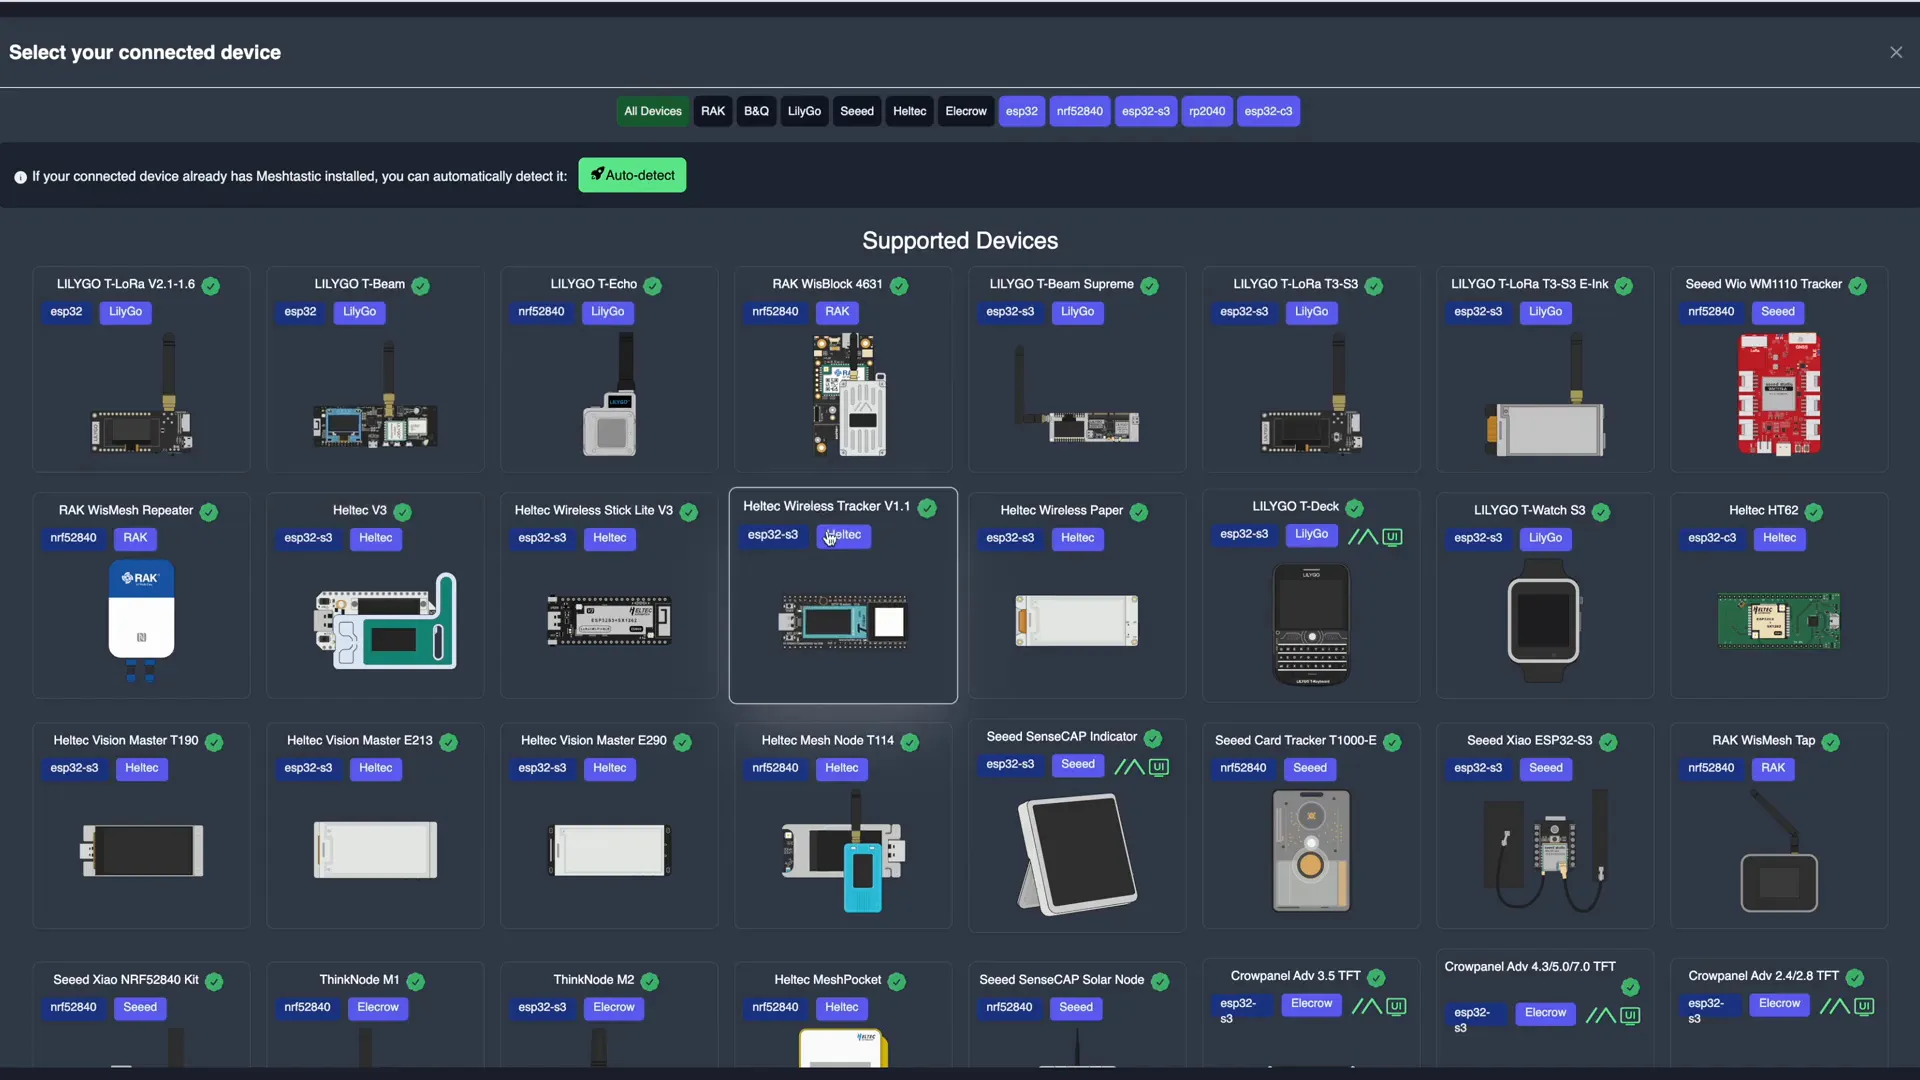
Task: Close the device selection dialog
Action: point(1896,52)
